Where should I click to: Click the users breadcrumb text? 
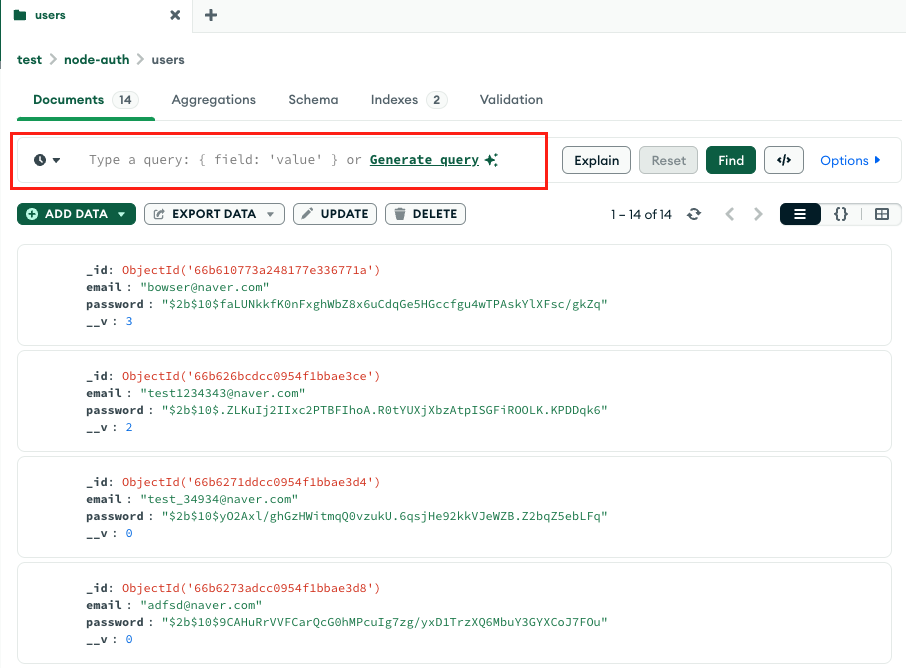click(168, 60)
